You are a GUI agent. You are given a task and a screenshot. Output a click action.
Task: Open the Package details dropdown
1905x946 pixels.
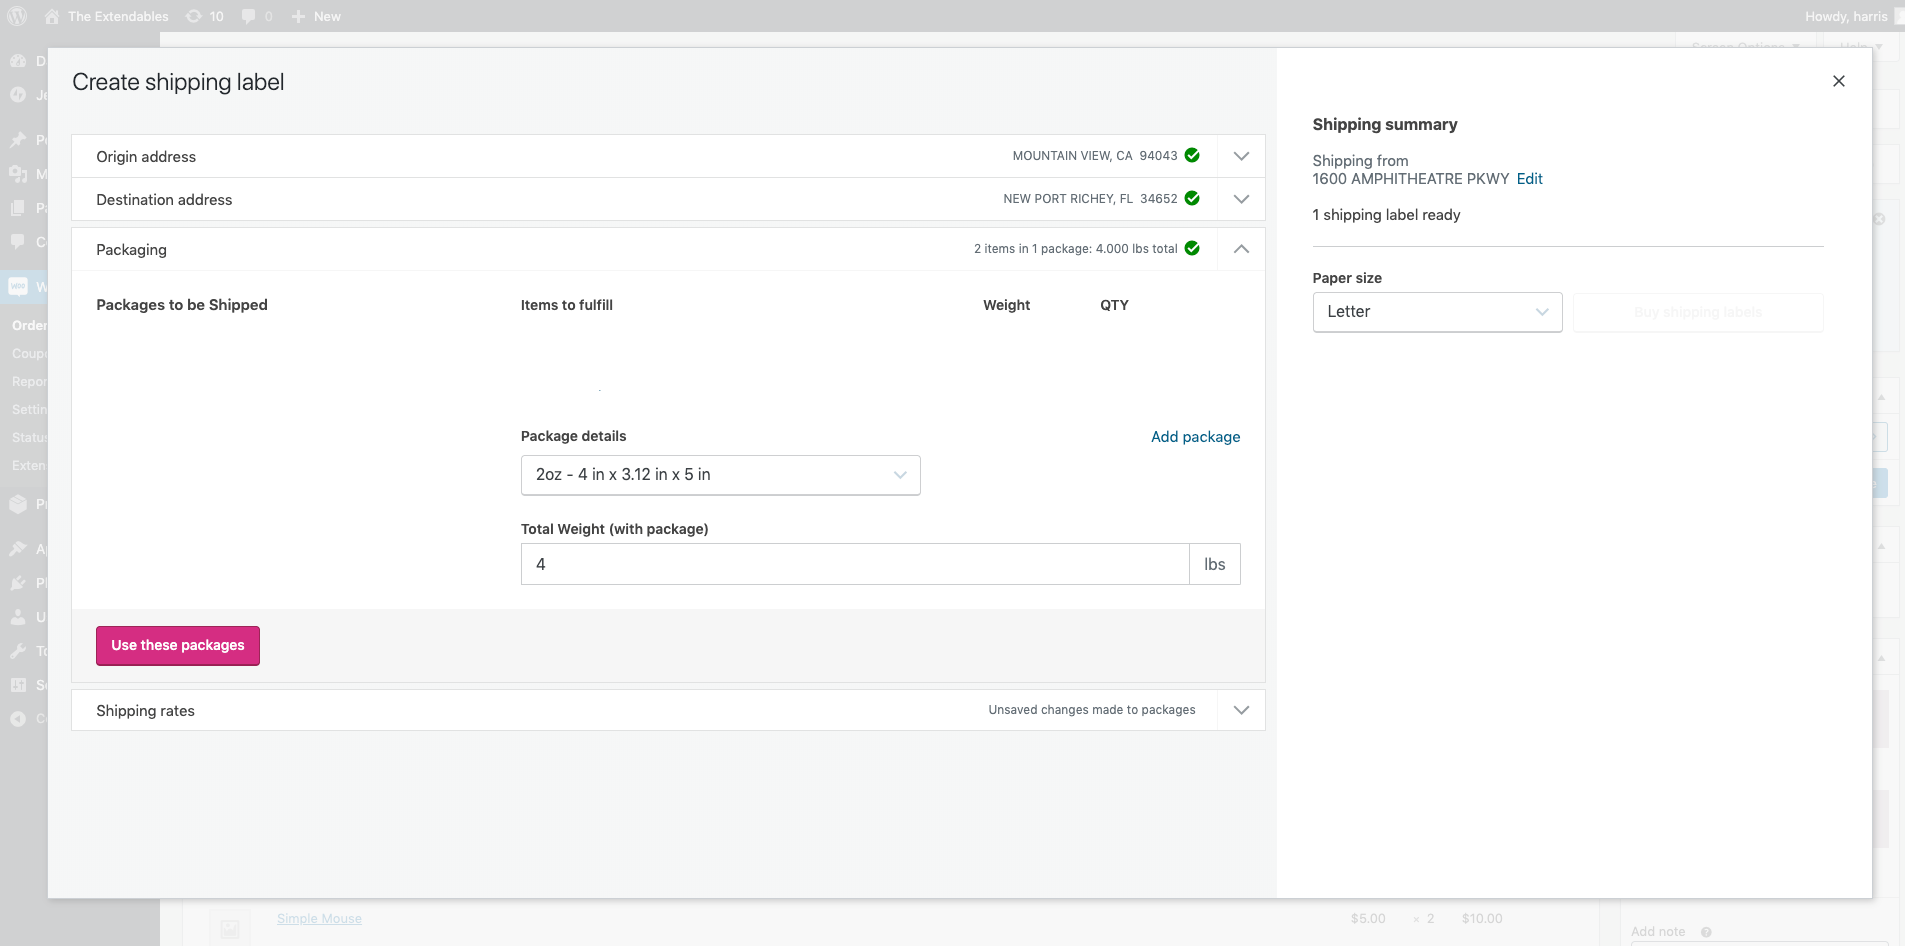[720, 475]
